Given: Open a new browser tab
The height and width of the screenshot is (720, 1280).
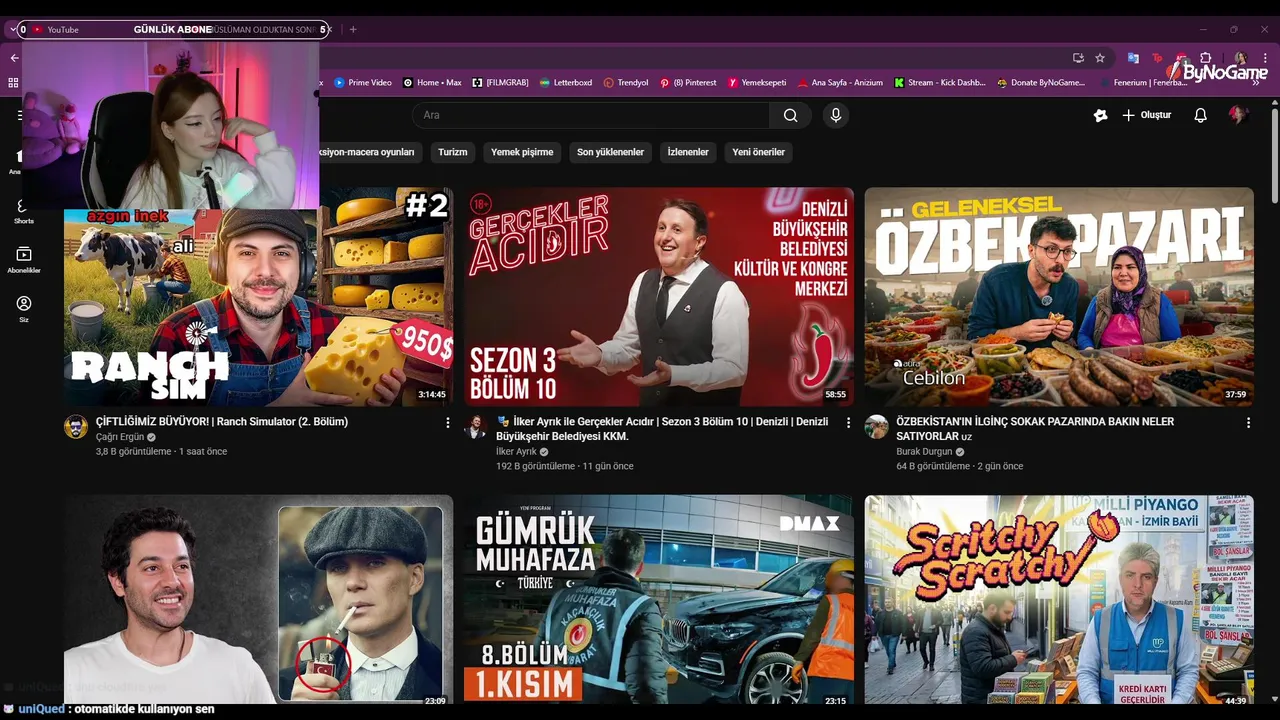Looking at the screenshot, I should pos(353,29).
